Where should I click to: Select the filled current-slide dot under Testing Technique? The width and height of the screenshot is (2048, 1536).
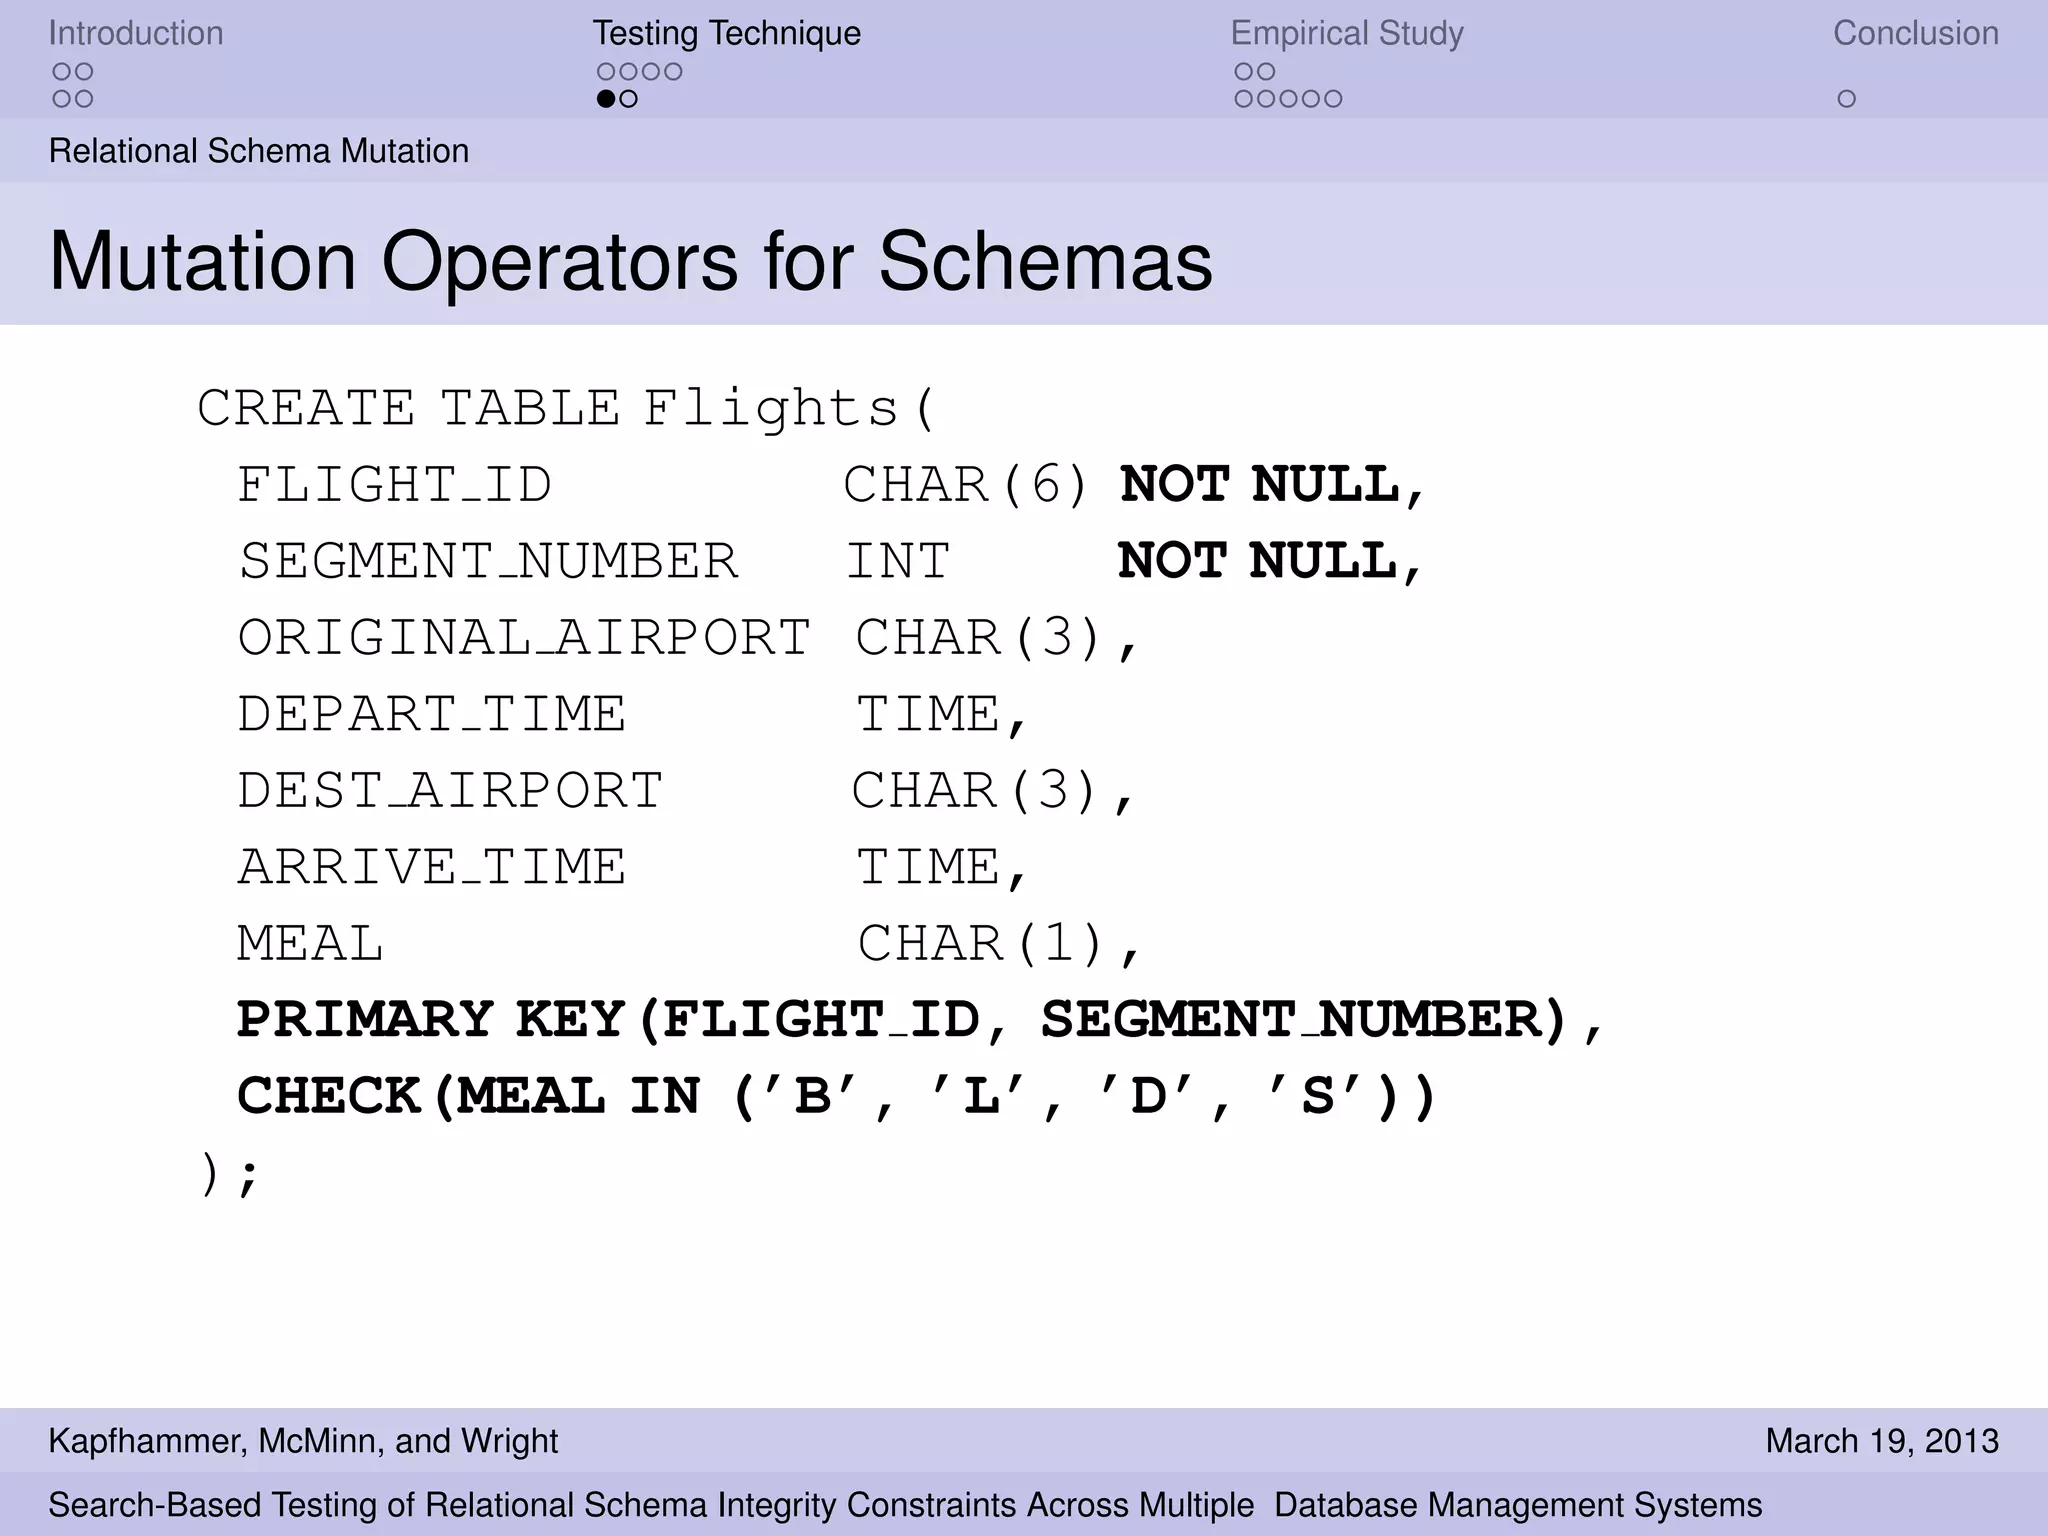click(605, 99)
